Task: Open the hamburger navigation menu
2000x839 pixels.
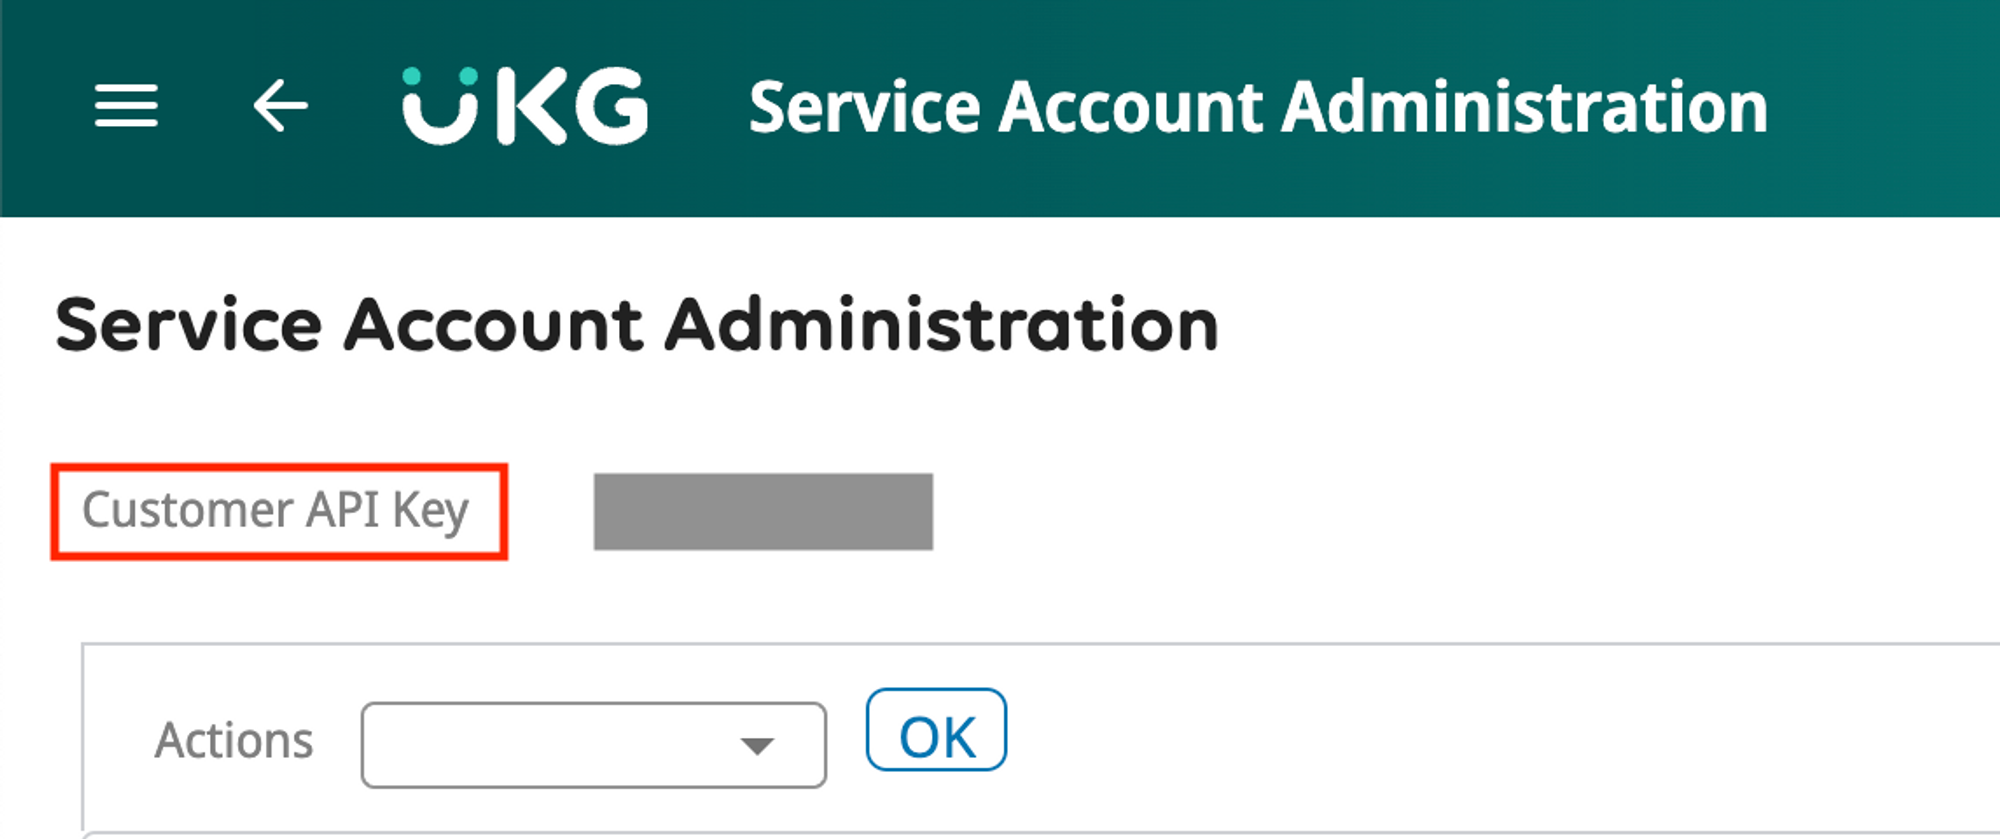Action: click(126, 106)
